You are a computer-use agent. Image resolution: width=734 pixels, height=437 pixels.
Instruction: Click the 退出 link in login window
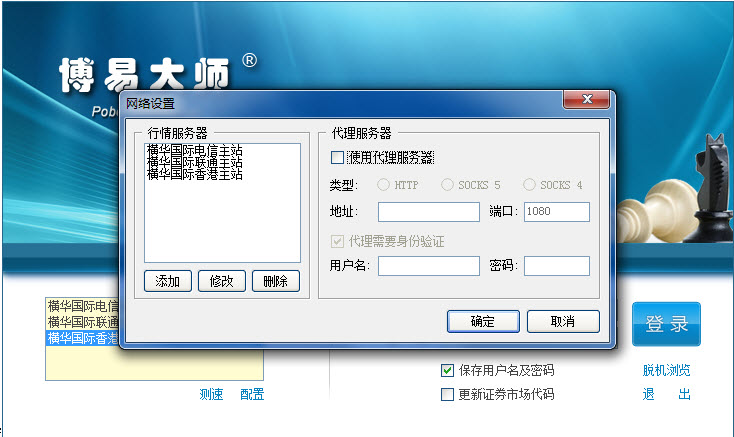[x=667, y=394]
